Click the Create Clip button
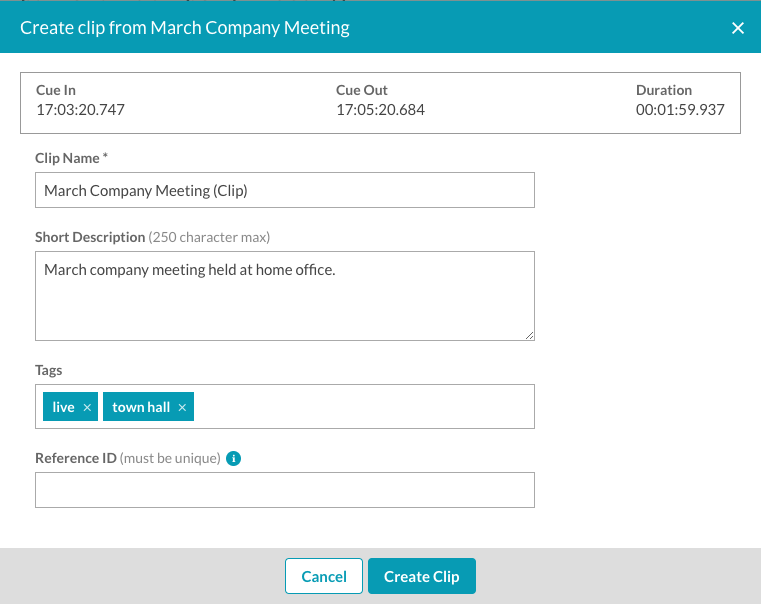Viewport: 761px width, 604px height. (422, 576)
